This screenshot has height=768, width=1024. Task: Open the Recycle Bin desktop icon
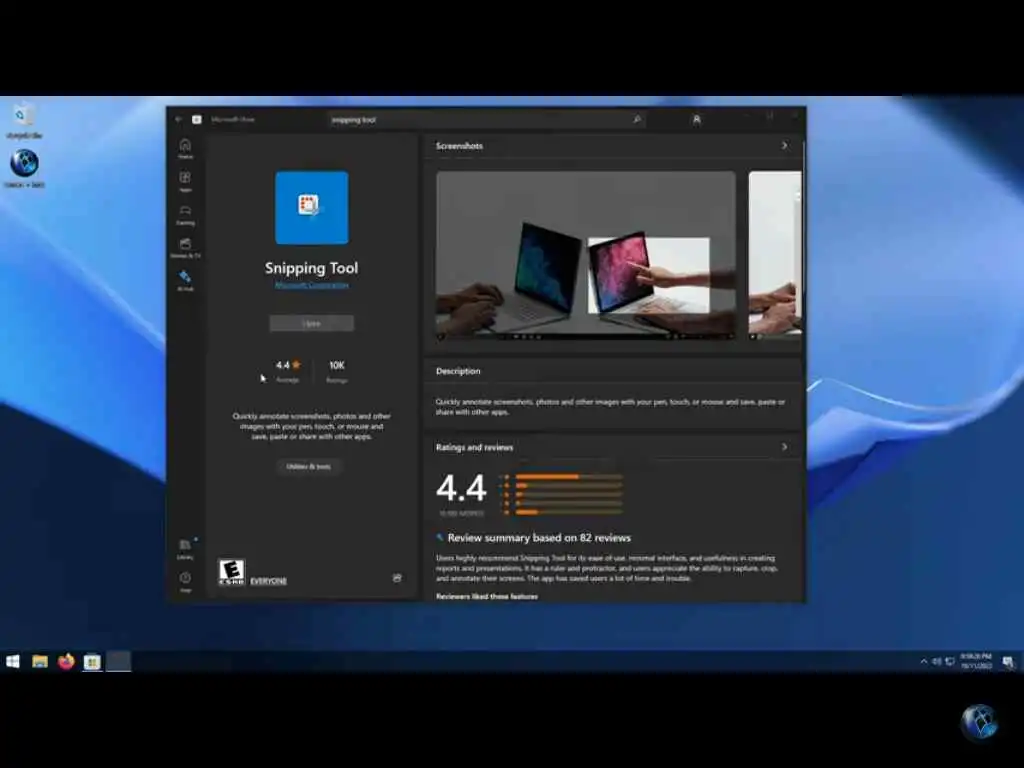click(x=24, y=121)
